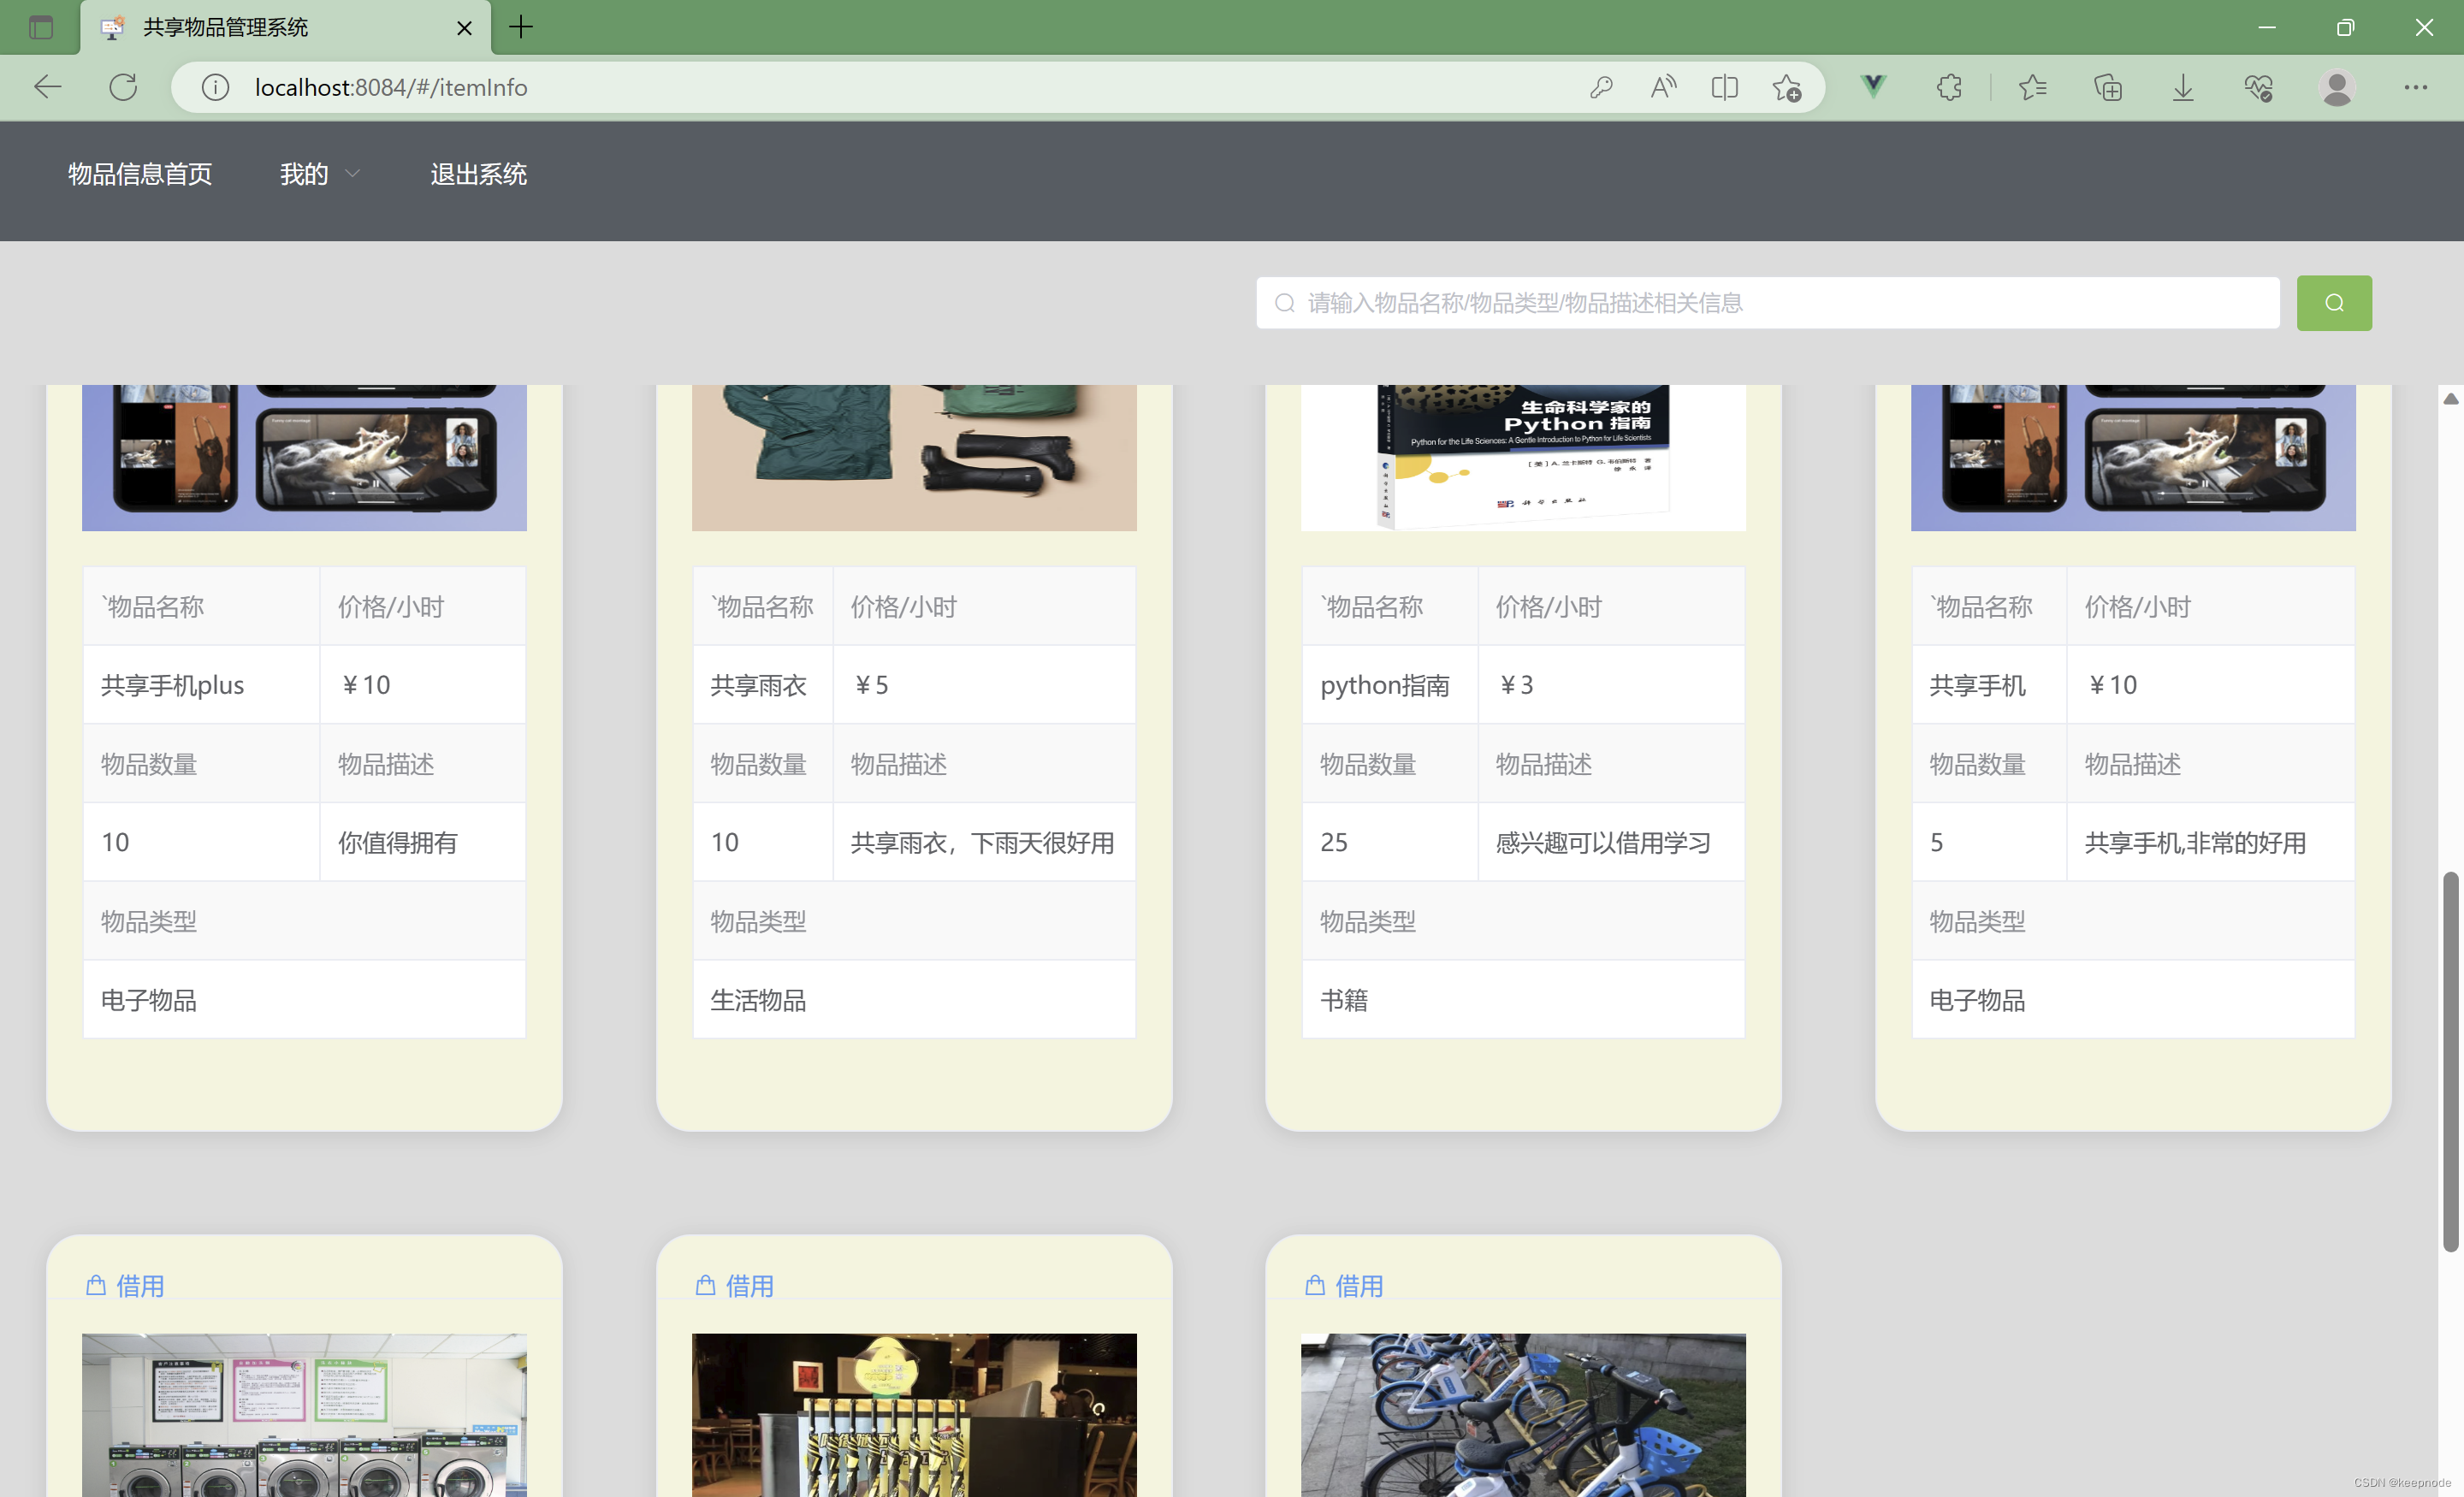Viewport: 2464px width, 1497px height.
Task: Open the browser profile avatar
Action: [x=2337, y=87]
